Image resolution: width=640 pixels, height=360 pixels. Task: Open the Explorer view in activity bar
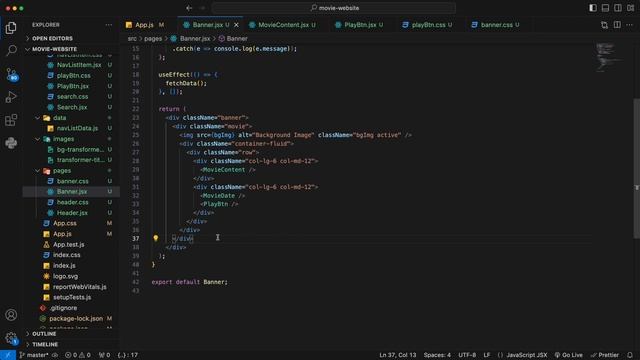click(11, 28)
